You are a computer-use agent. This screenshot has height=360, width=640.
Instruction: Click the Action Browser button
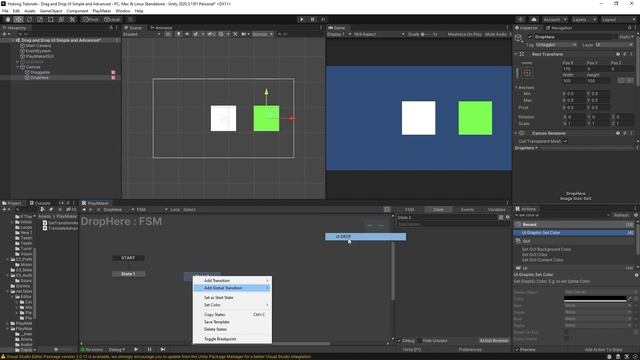point(494,341)
